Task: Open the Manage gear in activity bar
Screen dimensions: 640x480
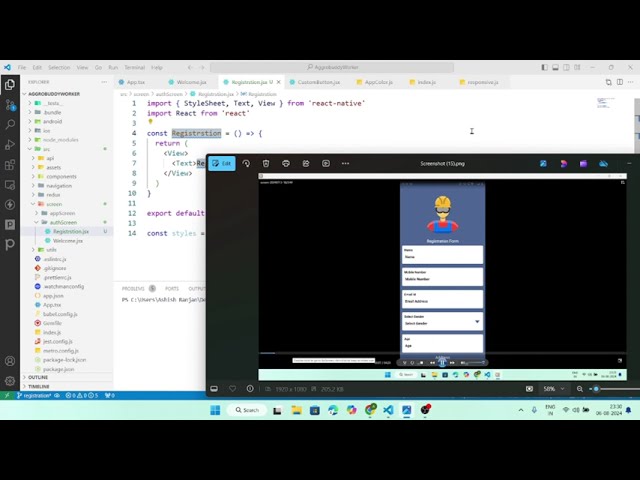Action: point(10,381)
